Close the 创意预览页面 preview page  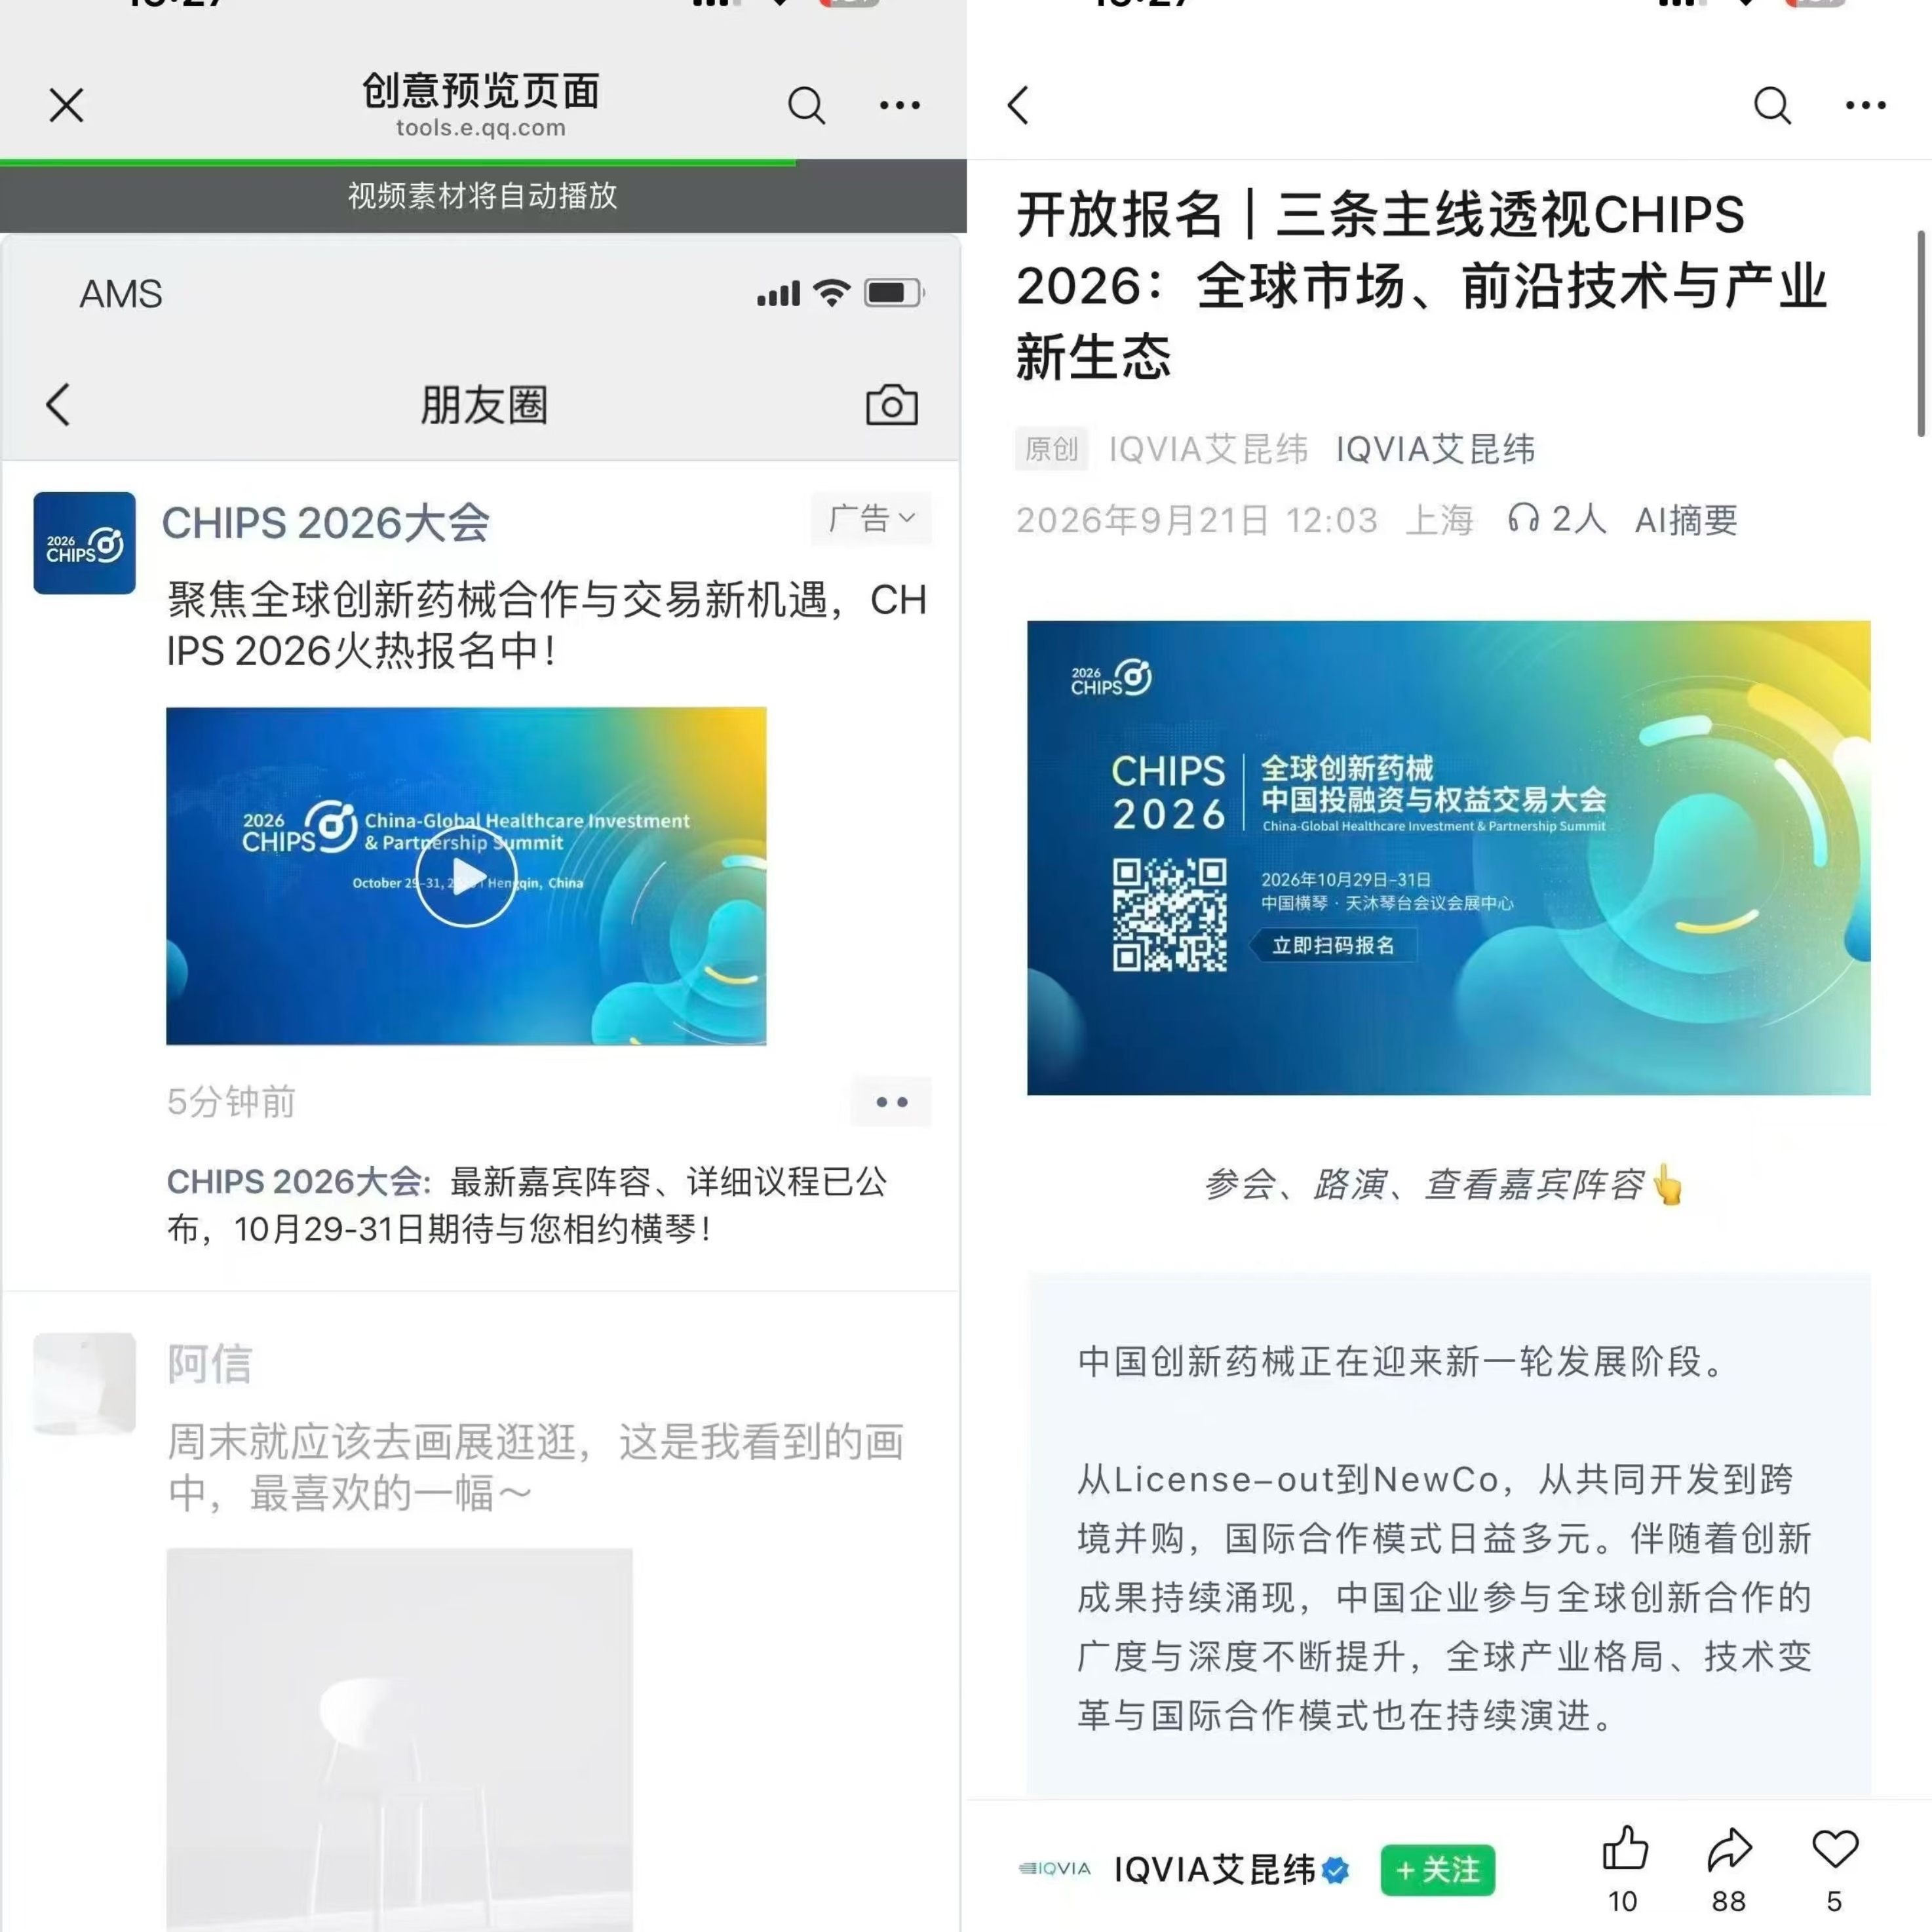tap(67, 105)
